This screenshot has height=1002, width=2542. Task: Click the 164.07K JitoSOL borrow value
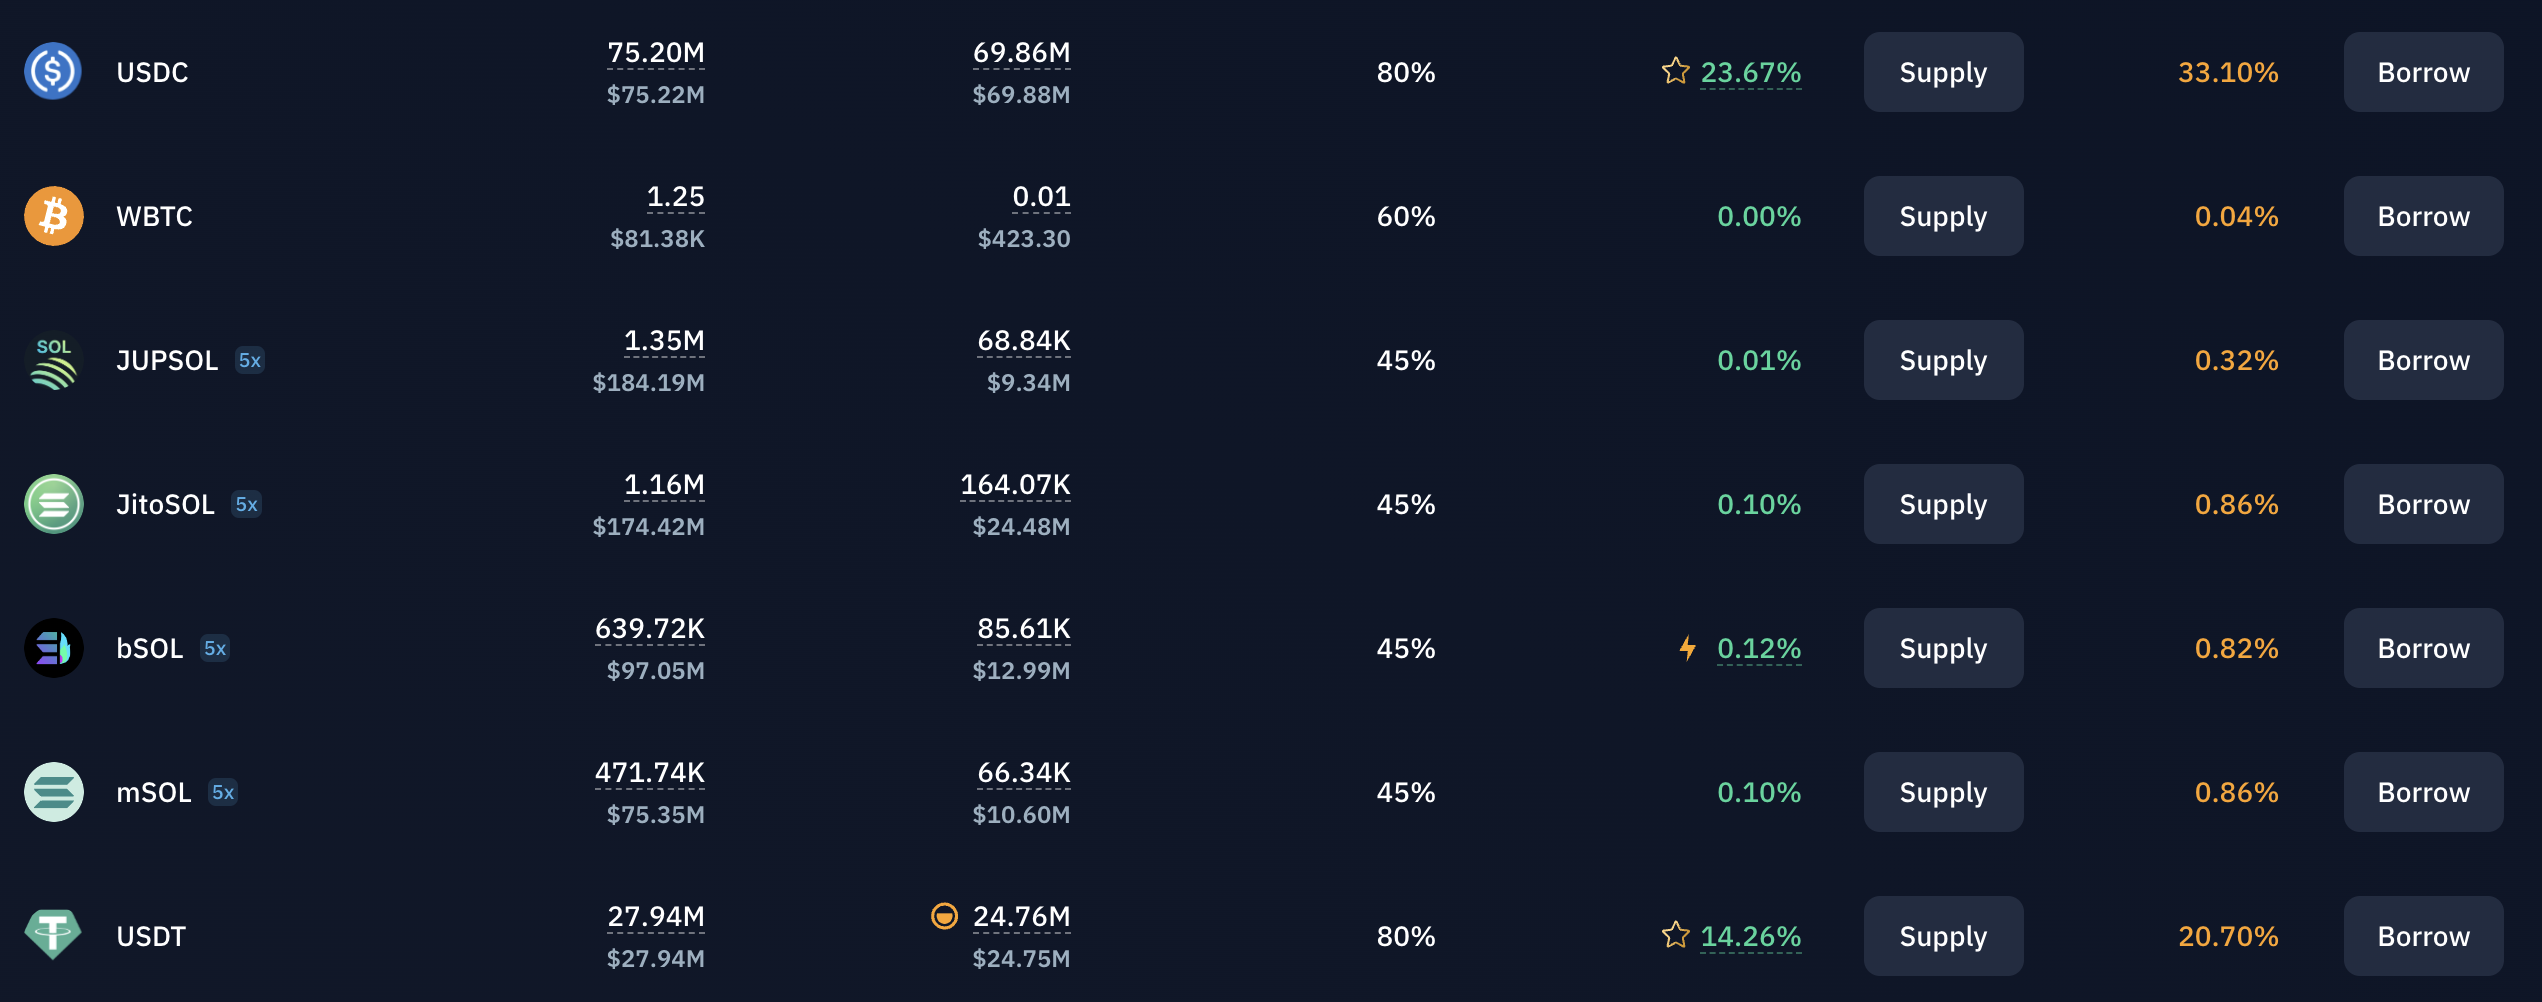click(1015, 484)
